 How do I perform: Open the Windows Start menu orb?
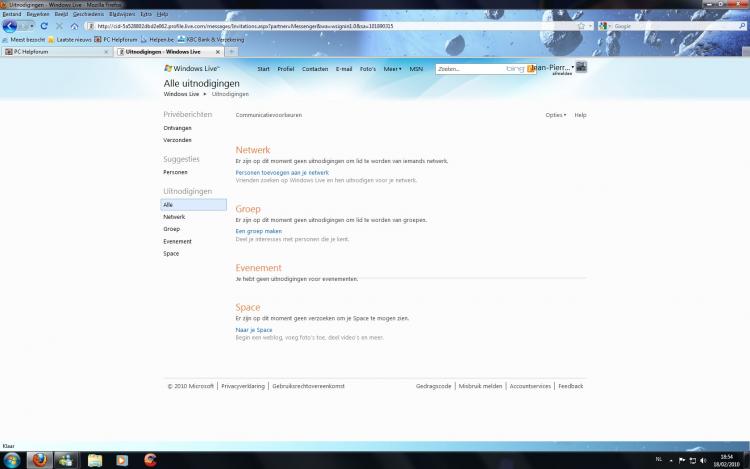11,460
